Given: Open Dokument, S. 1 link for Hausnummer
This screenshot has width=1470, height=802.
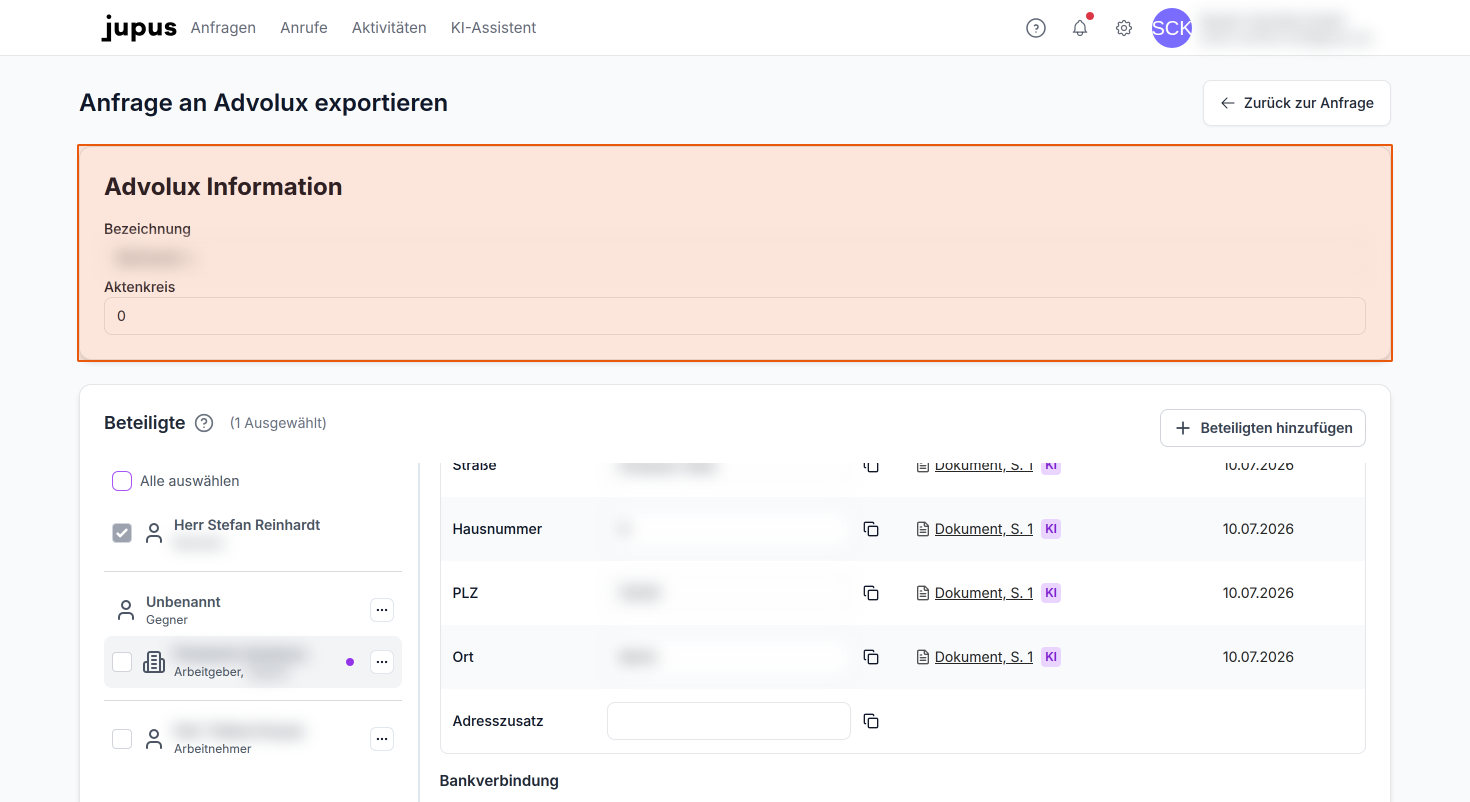Looking at the screenshot, I should (984, 529).
